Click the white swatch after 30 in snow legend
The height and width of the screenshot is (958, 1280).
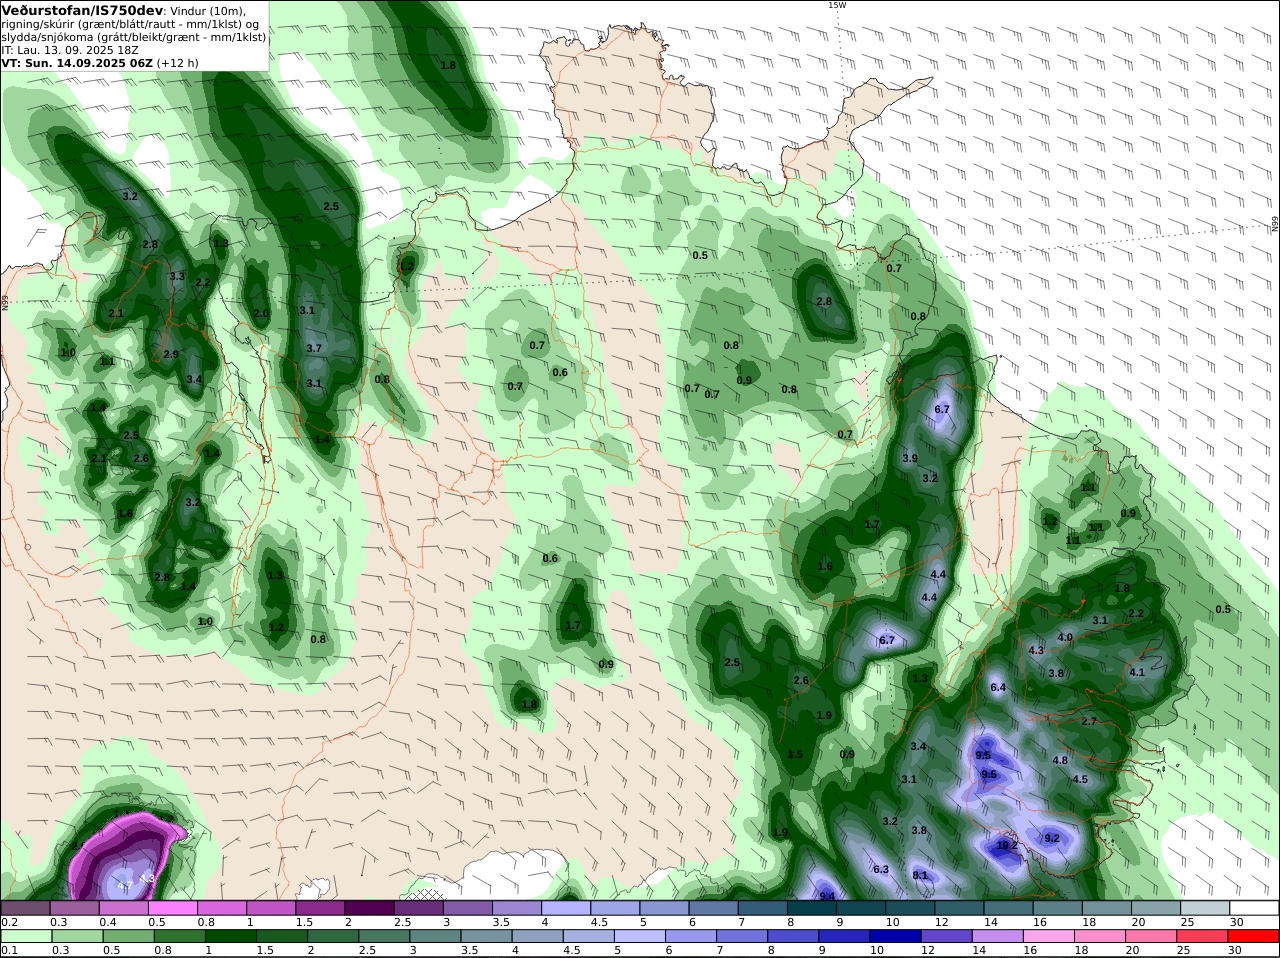[1254, 908]
